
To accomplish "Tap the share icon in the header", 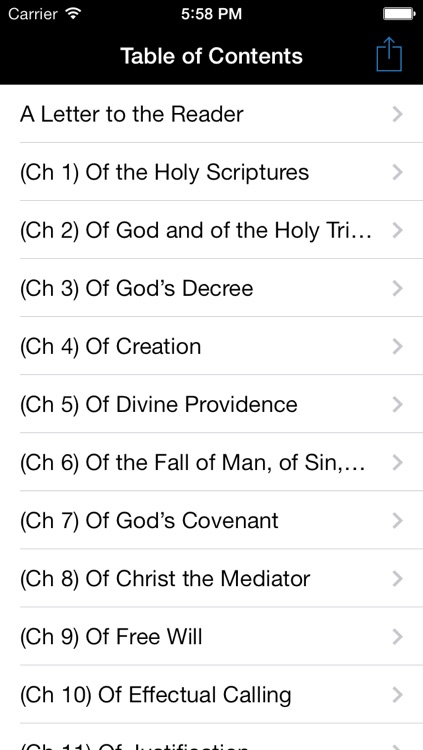I will [389, 55].
